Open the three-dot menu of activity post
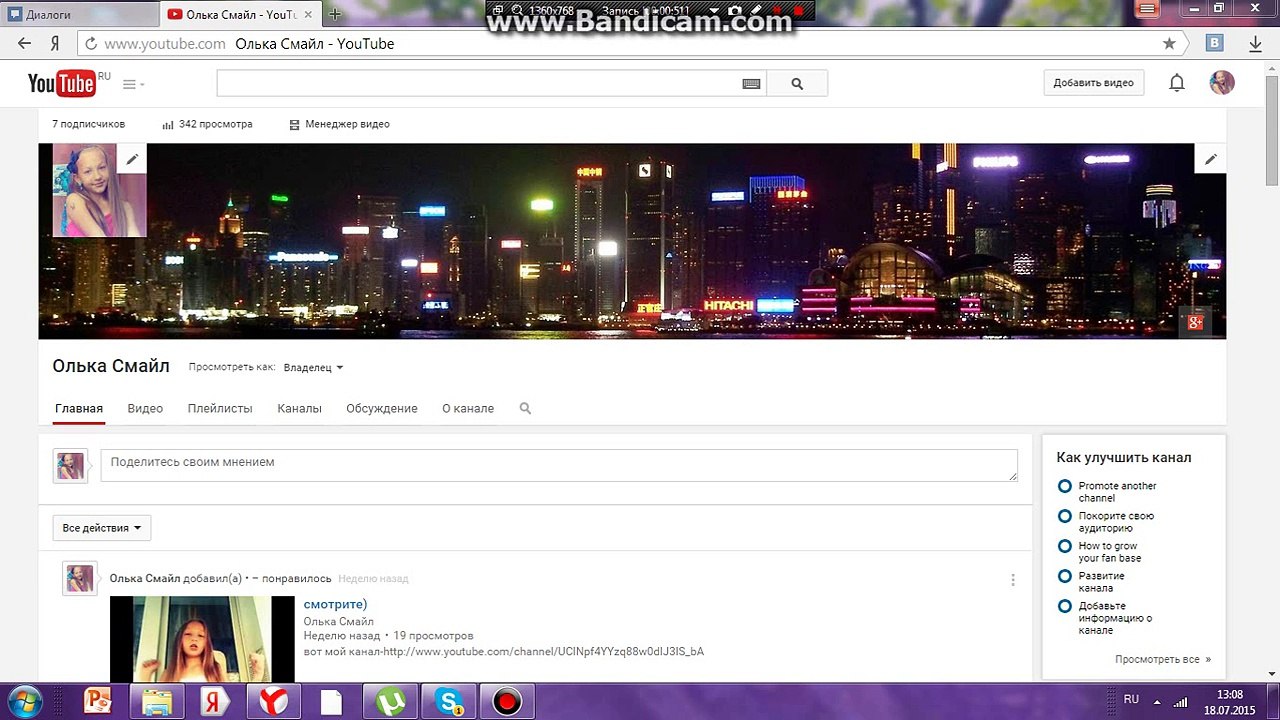Image resolution: width=1280 pixels, height=720 pixels. (x=1012, y=580)
